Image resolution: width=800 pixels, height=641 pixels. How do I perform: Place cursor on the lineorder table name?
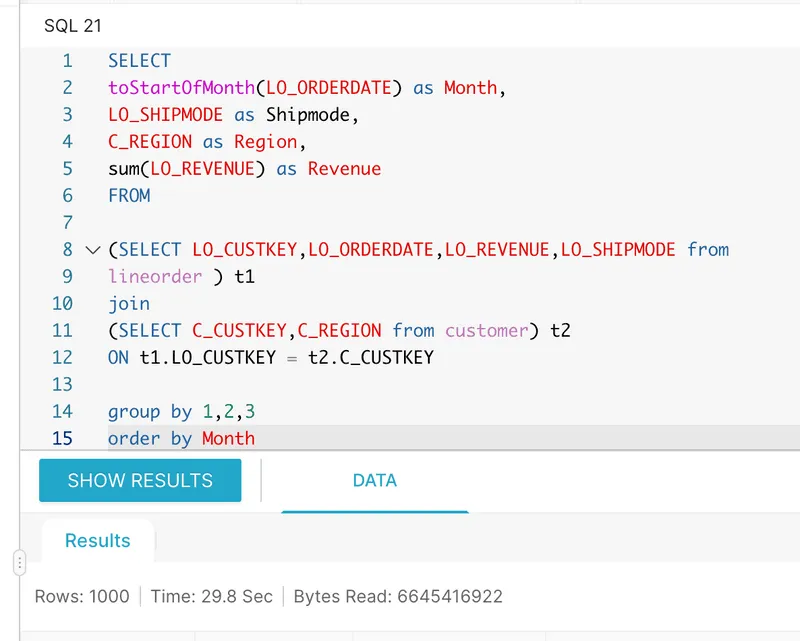click(x=156, y=276)
